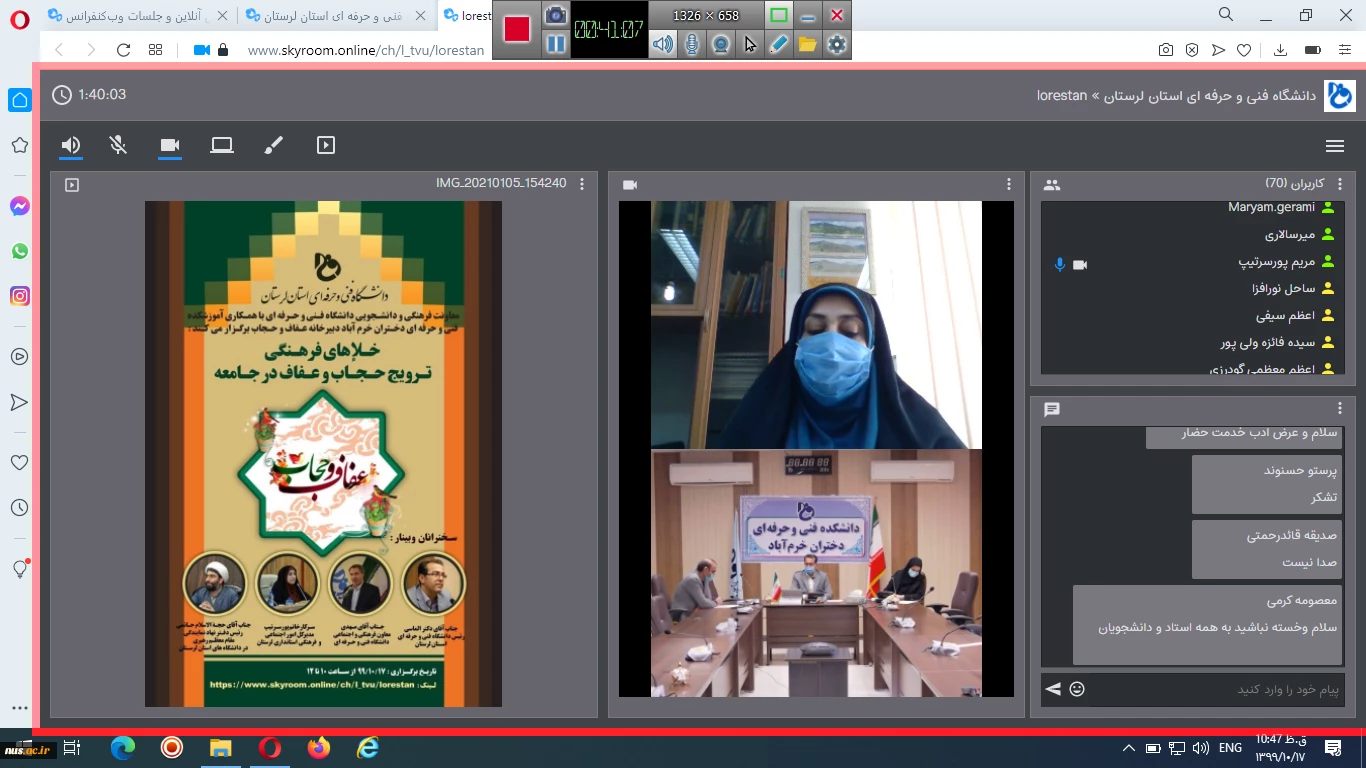Toggle the Skyroom webcam button
The width and height of the screenshot is (1366, 768).
pos(170,146)
